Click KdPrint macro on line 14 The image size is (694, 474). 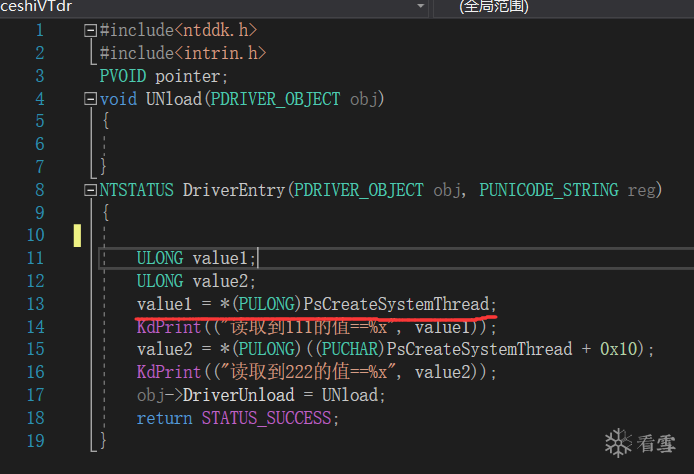tap(169, 327)
